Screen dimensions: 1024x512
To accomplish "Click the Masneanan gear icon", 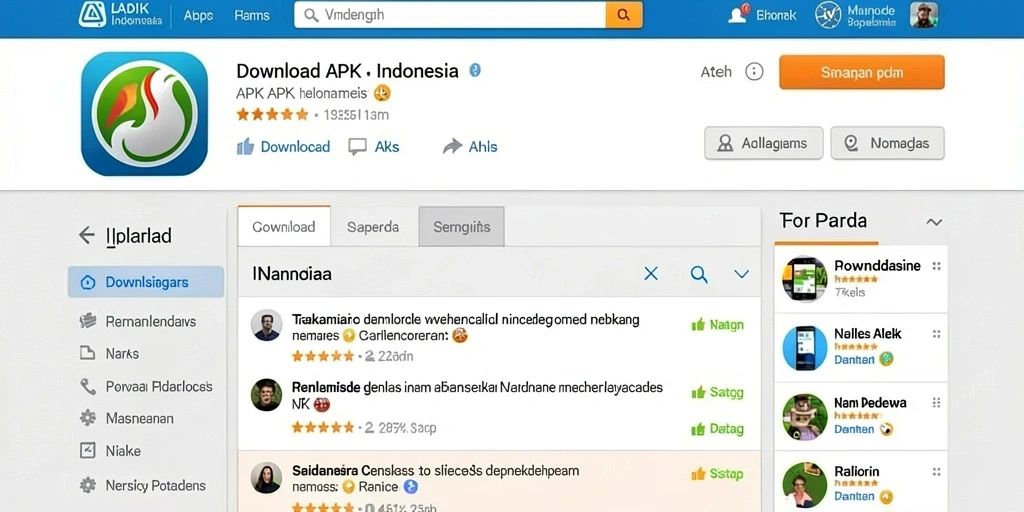I will pyautogui.click(x=88, y=418).
